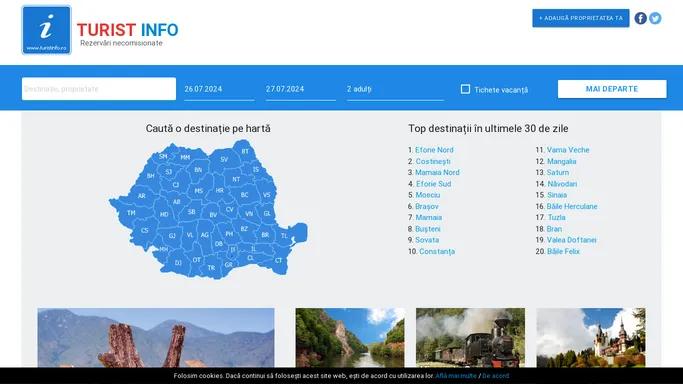The width and height of the screenshot is (683, 384).
Task: Open the Peleș castle photo thumbnail
Action: [x=591, y=338]
